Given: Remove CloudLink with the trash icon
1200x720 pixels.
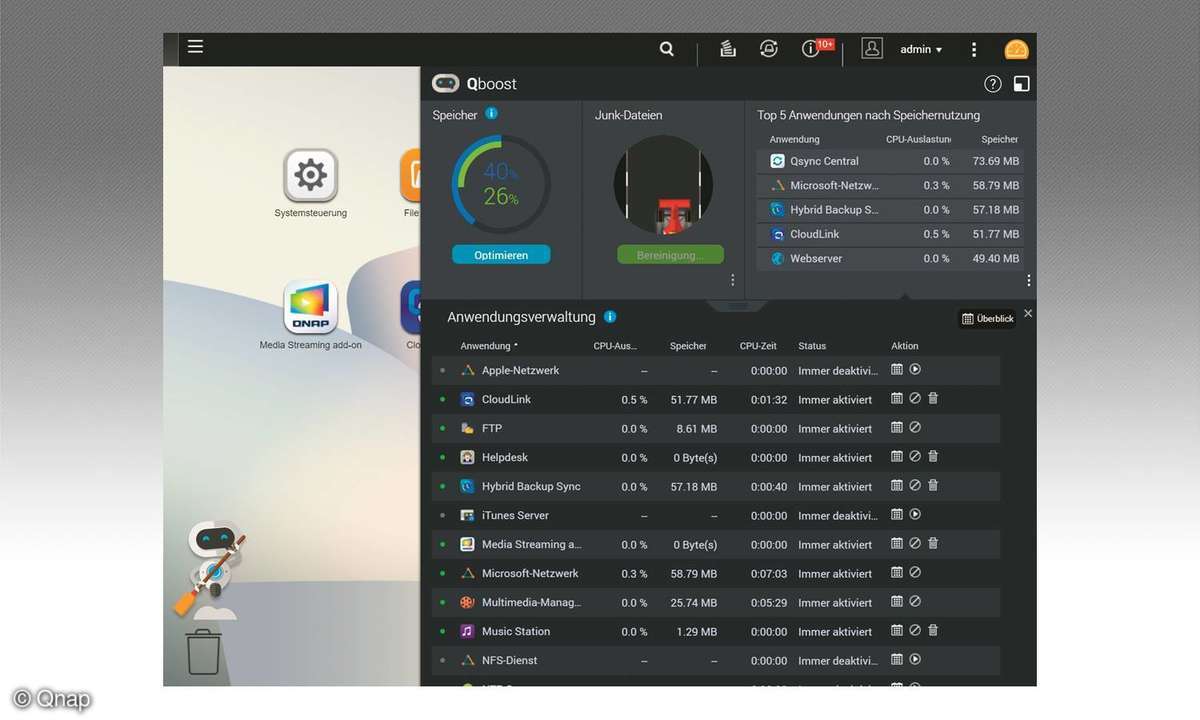Looking at the screenshot, I should pyautogui.click(x=933, y=399).
